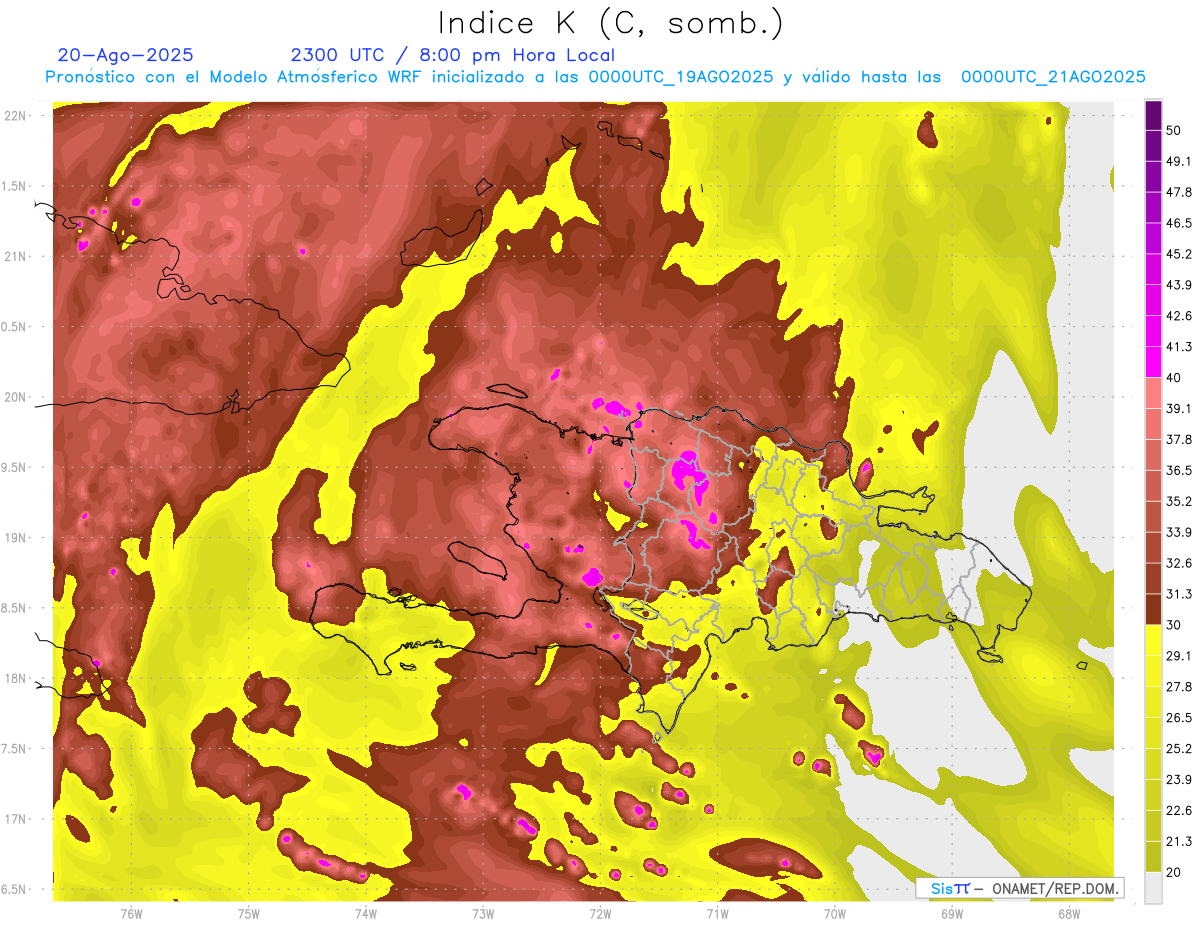
Task: Click the color scale value "27.8"
Action: [x=1179, y=687]
